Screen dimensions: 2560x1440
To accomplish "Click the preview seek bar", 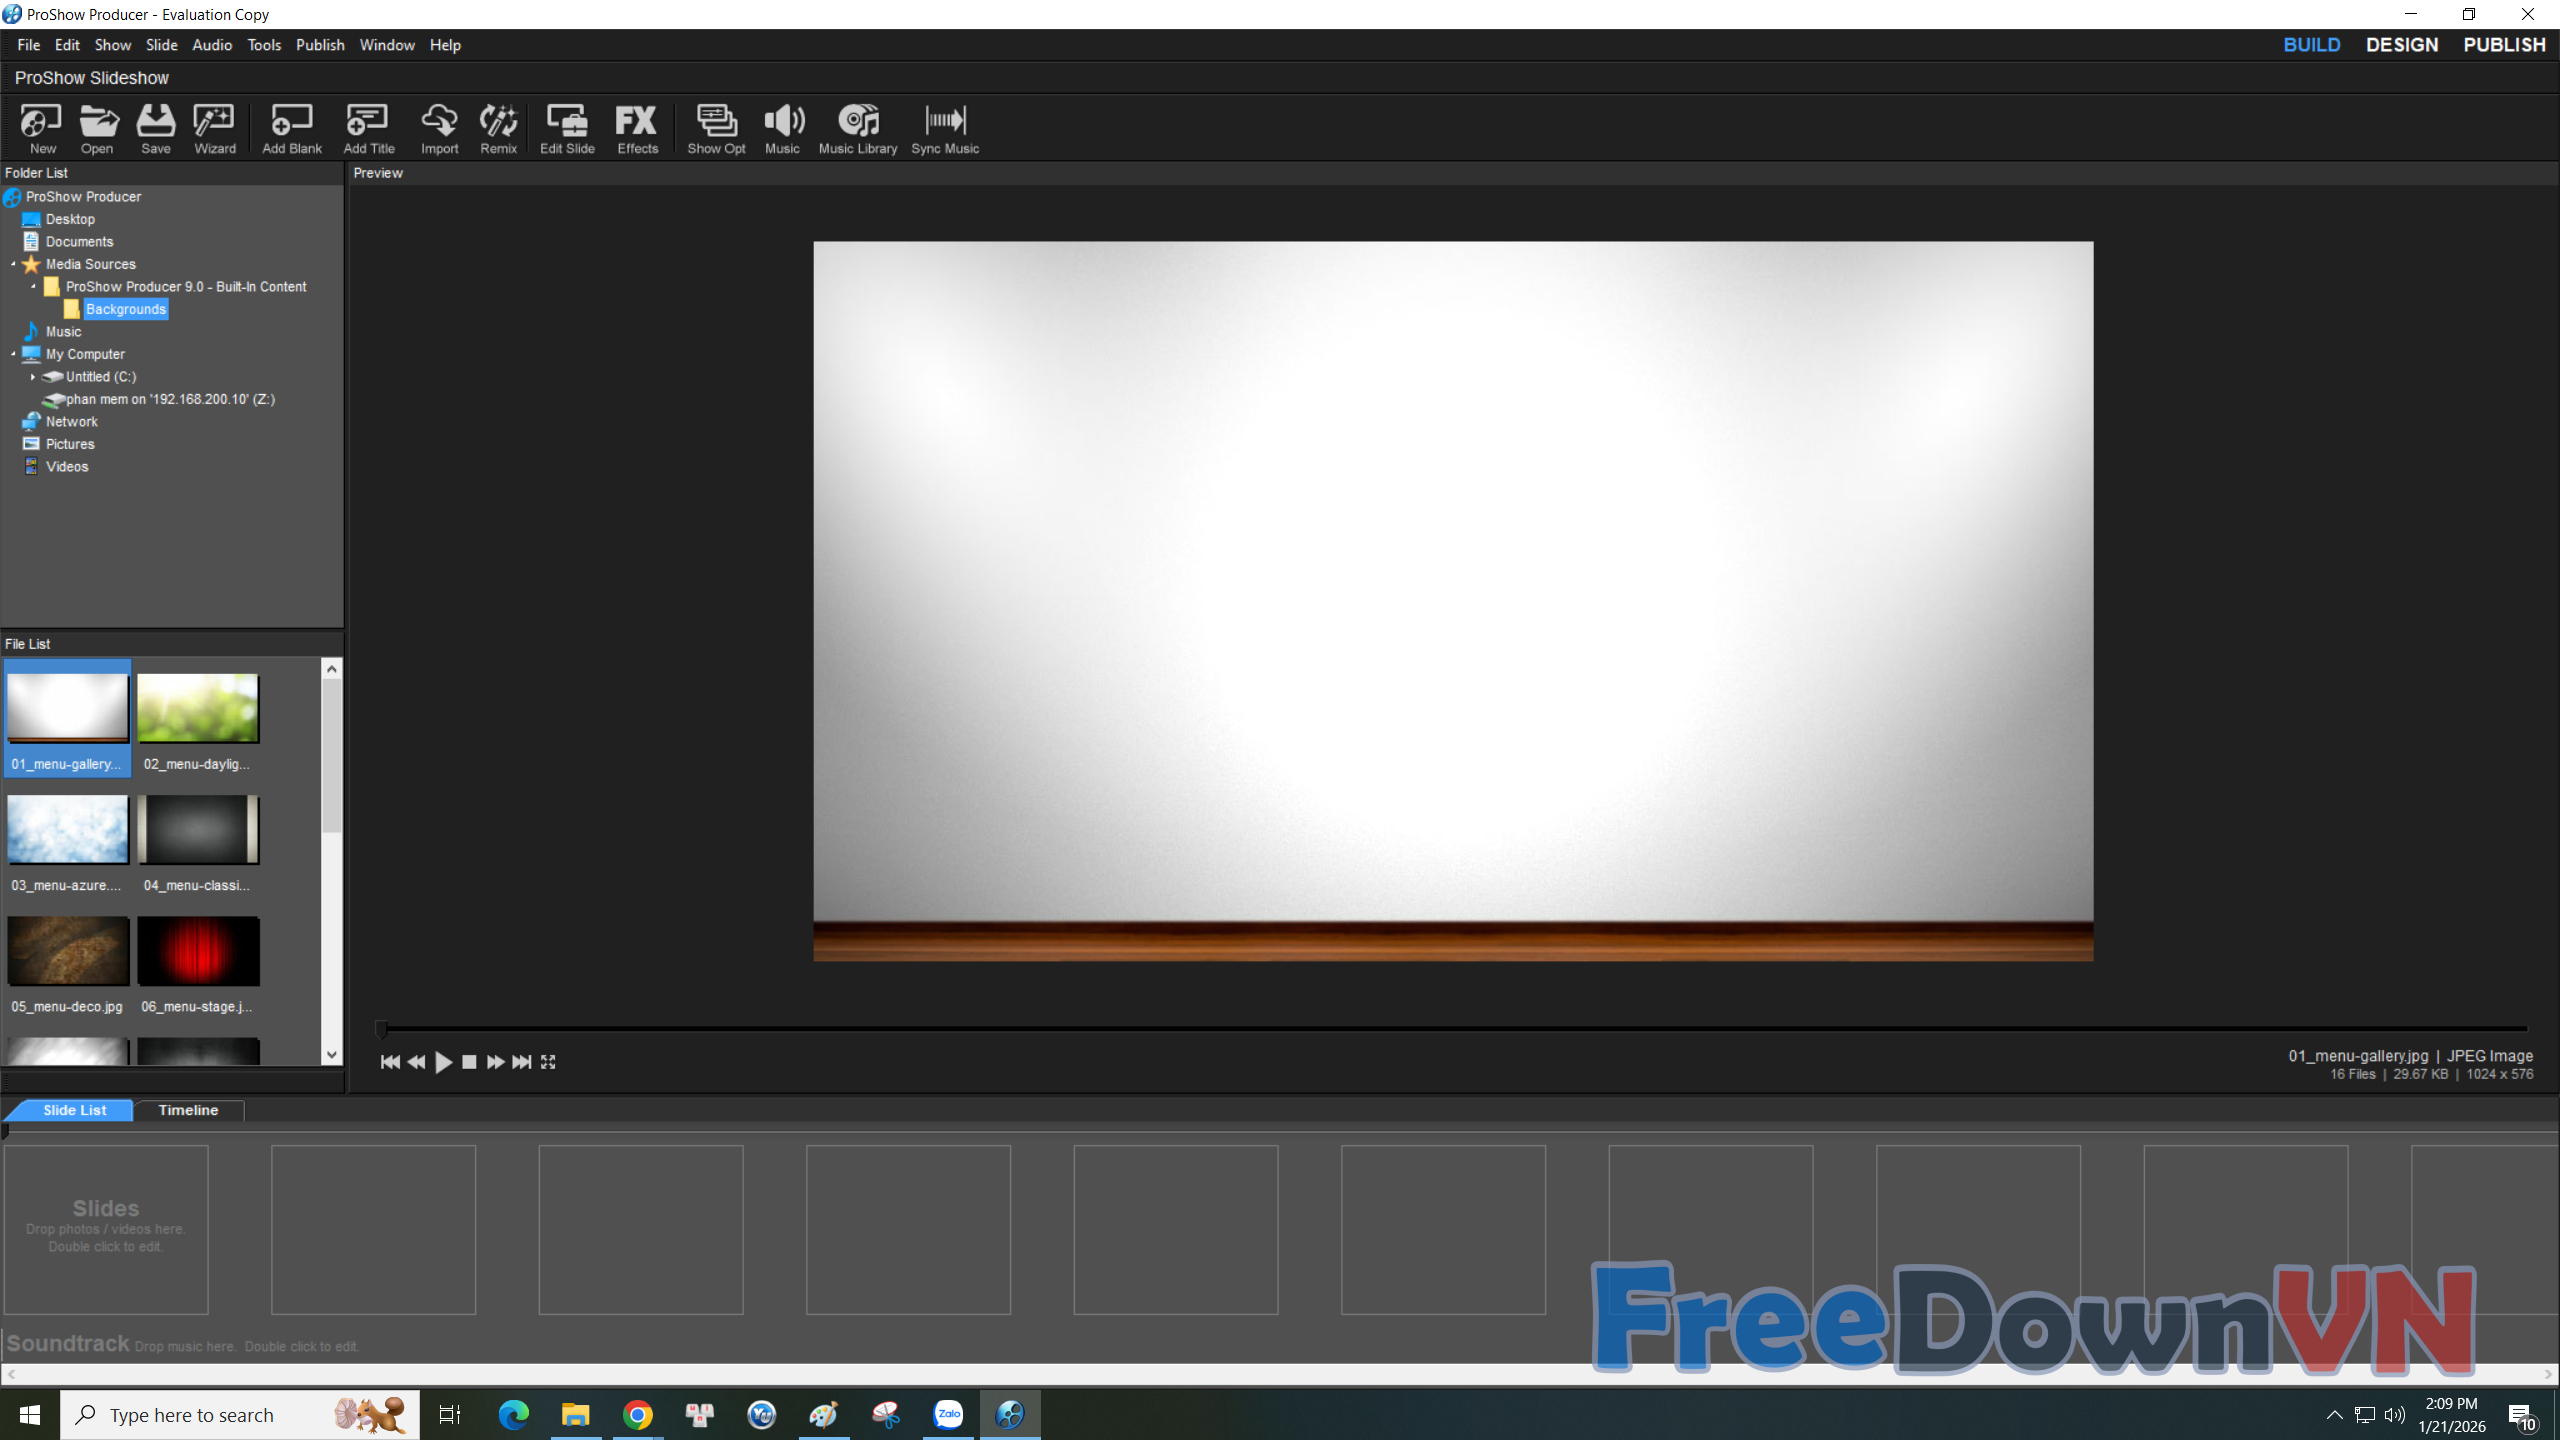I will pyautogui.click(x=1450, y=1028).
